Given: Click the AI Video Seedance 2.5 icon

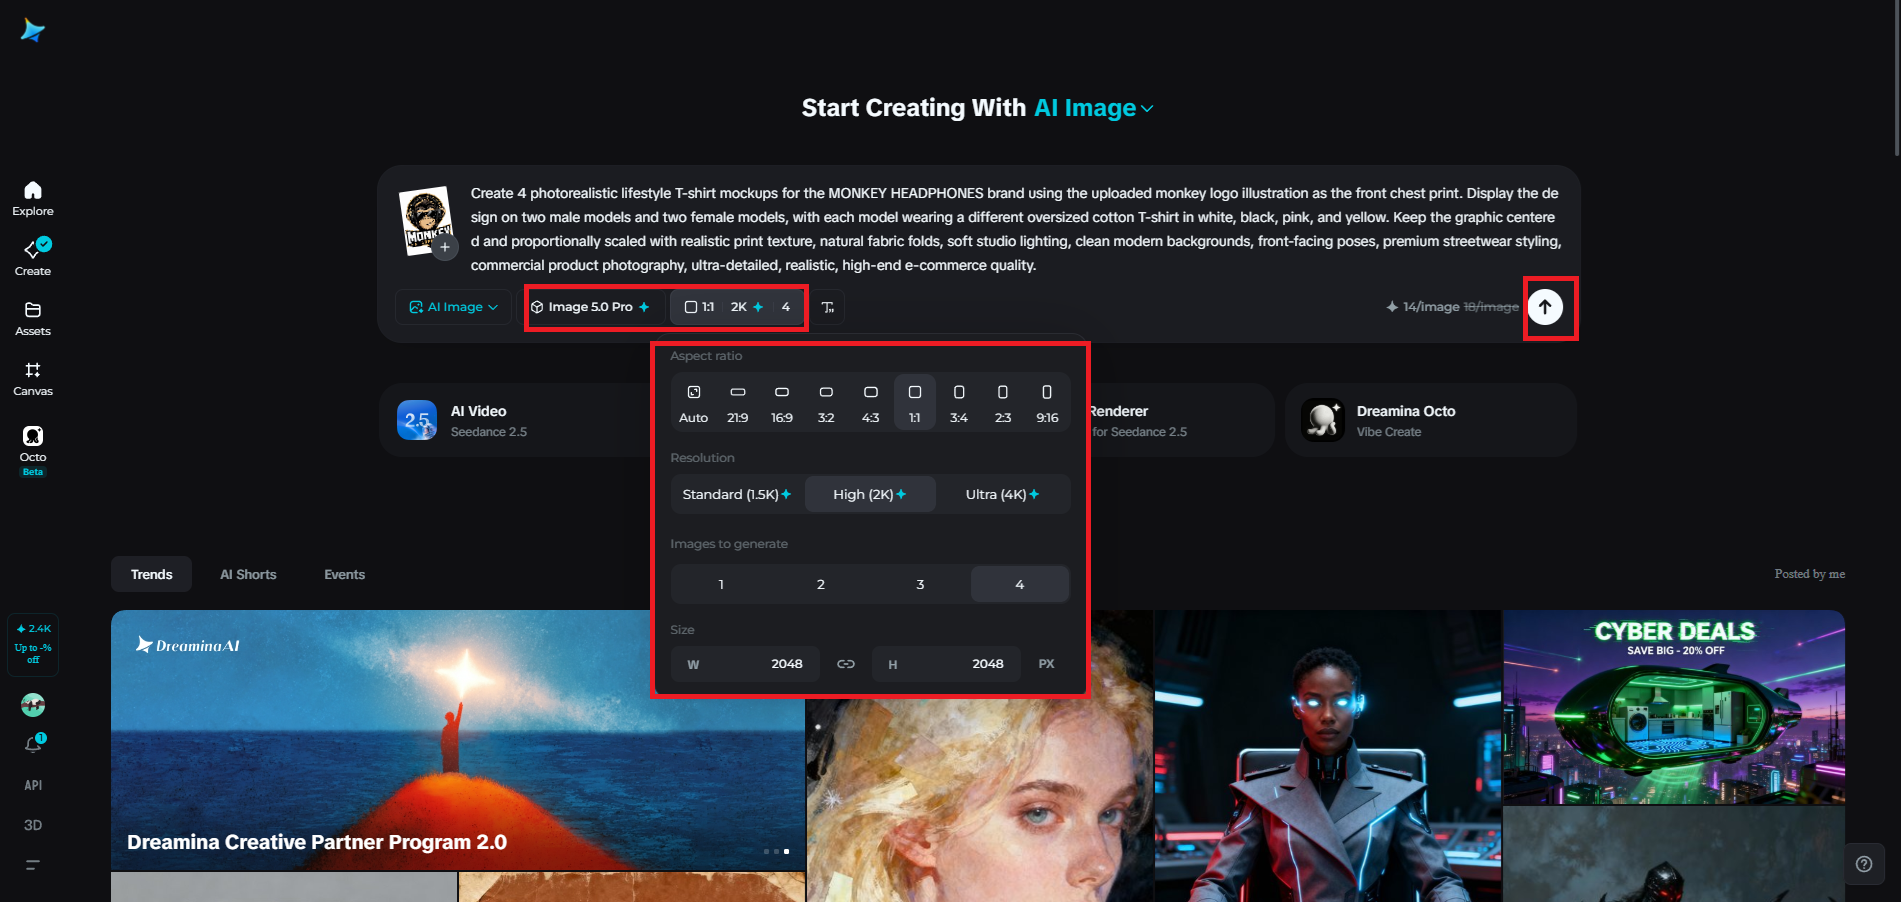Looking at the screenshot, I should click(417, 420).
